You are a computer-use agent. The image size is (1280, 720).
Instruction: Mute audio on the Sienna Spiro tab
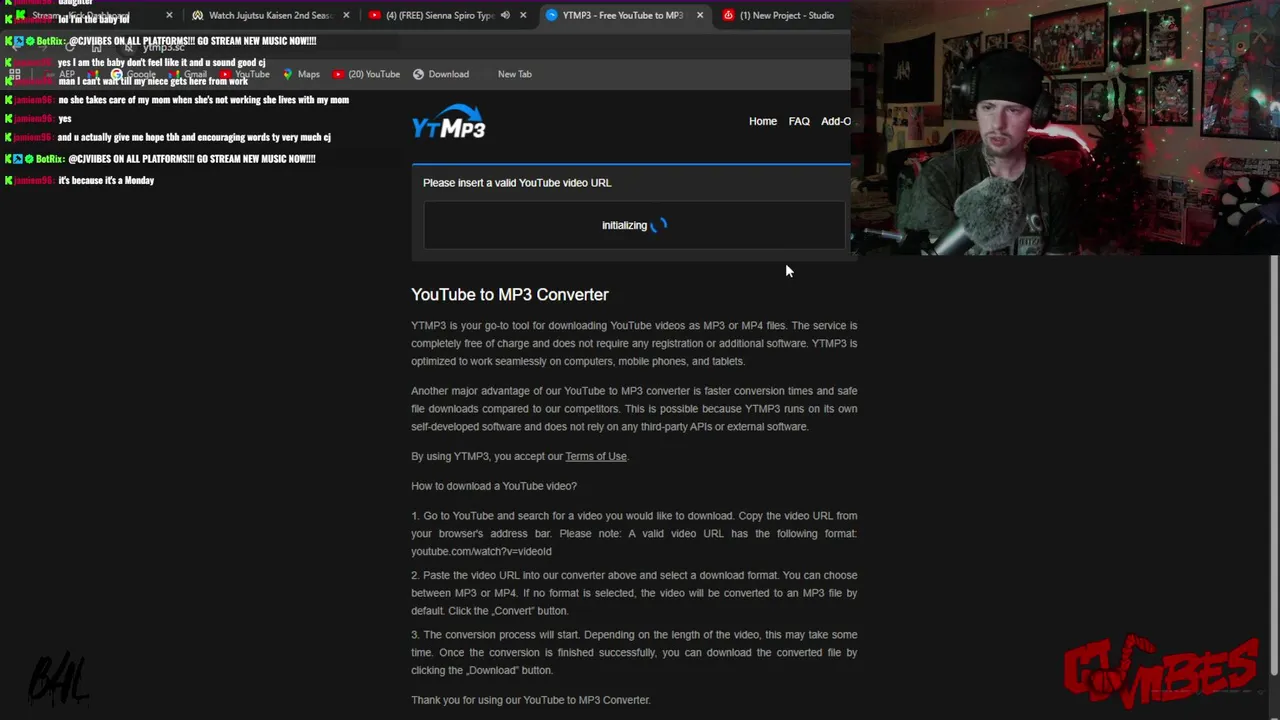(505, 15)
